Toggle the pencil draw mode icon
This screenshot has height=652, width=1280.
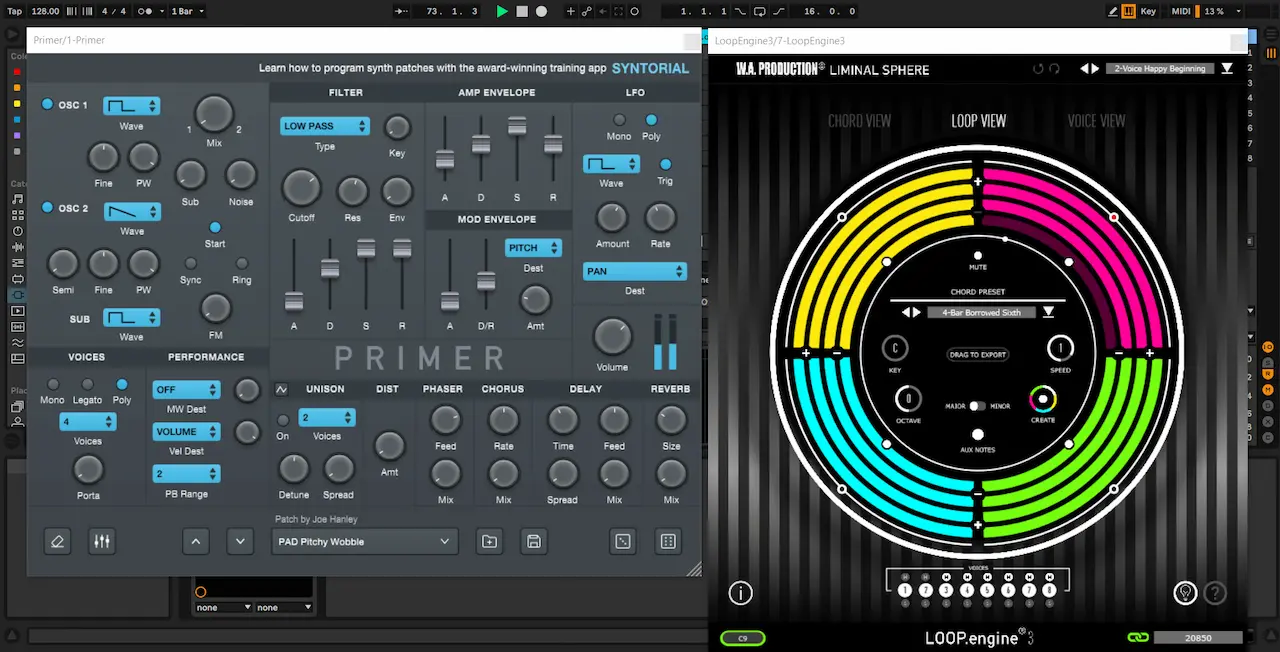pos(1114,11)
